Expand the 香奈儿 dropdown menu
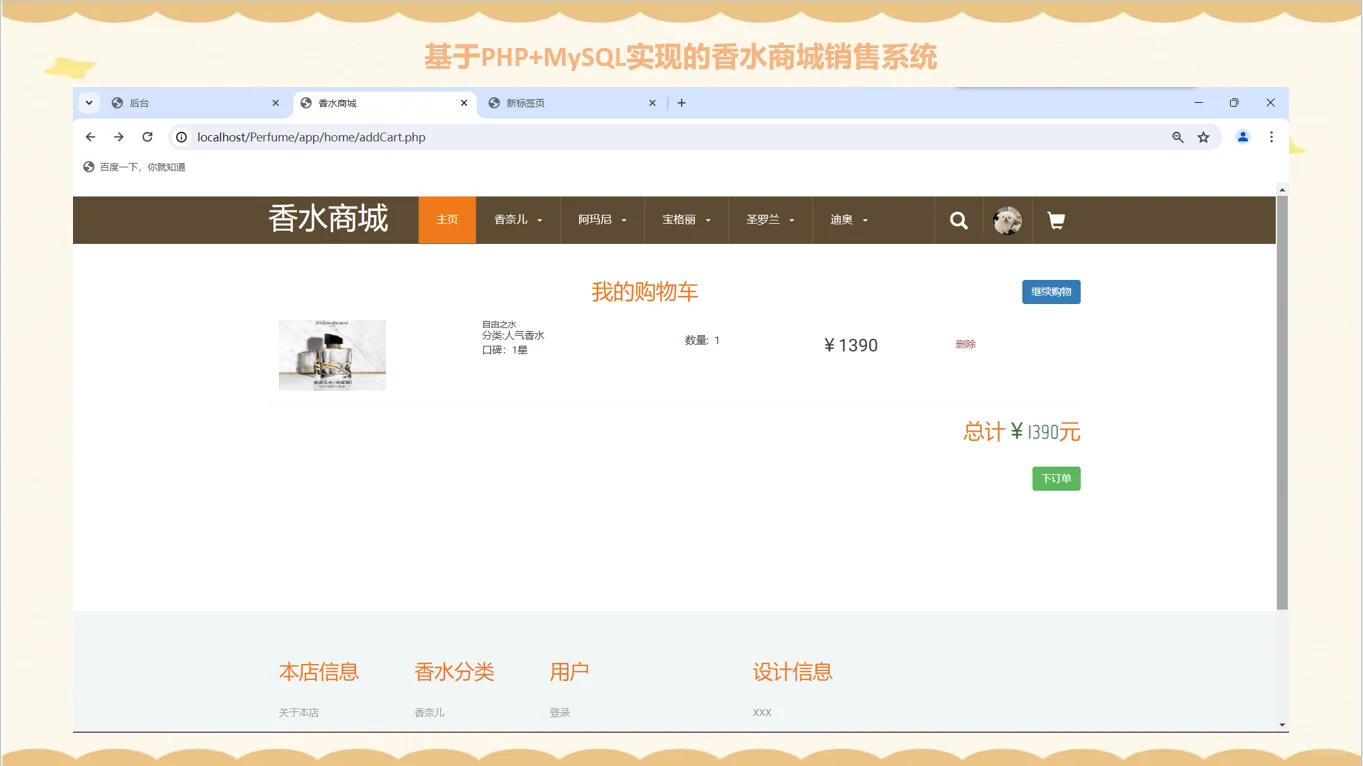This screenshot has height=766, width=1363. pyautogui.click(x=518, y=220)
